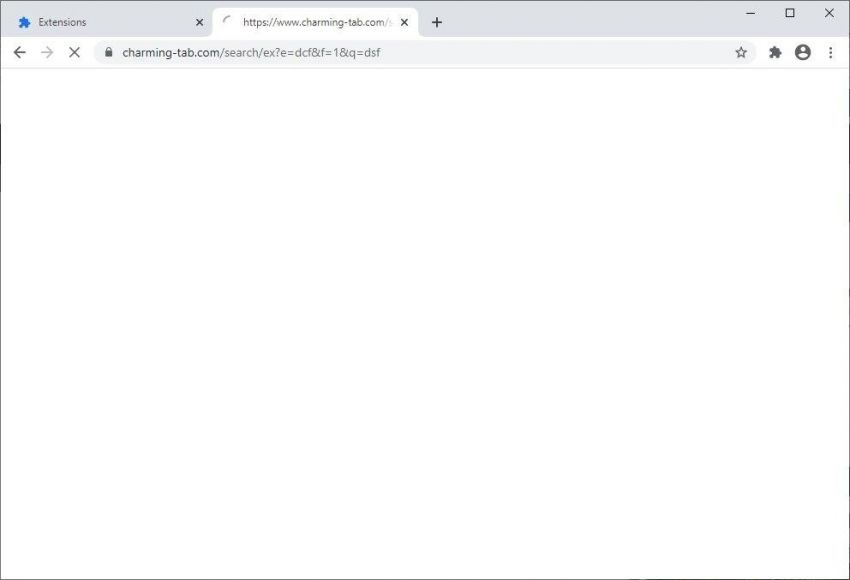The image size is (850, 580).
Task: Maximize the browser window
Action: tap(790, 13)
